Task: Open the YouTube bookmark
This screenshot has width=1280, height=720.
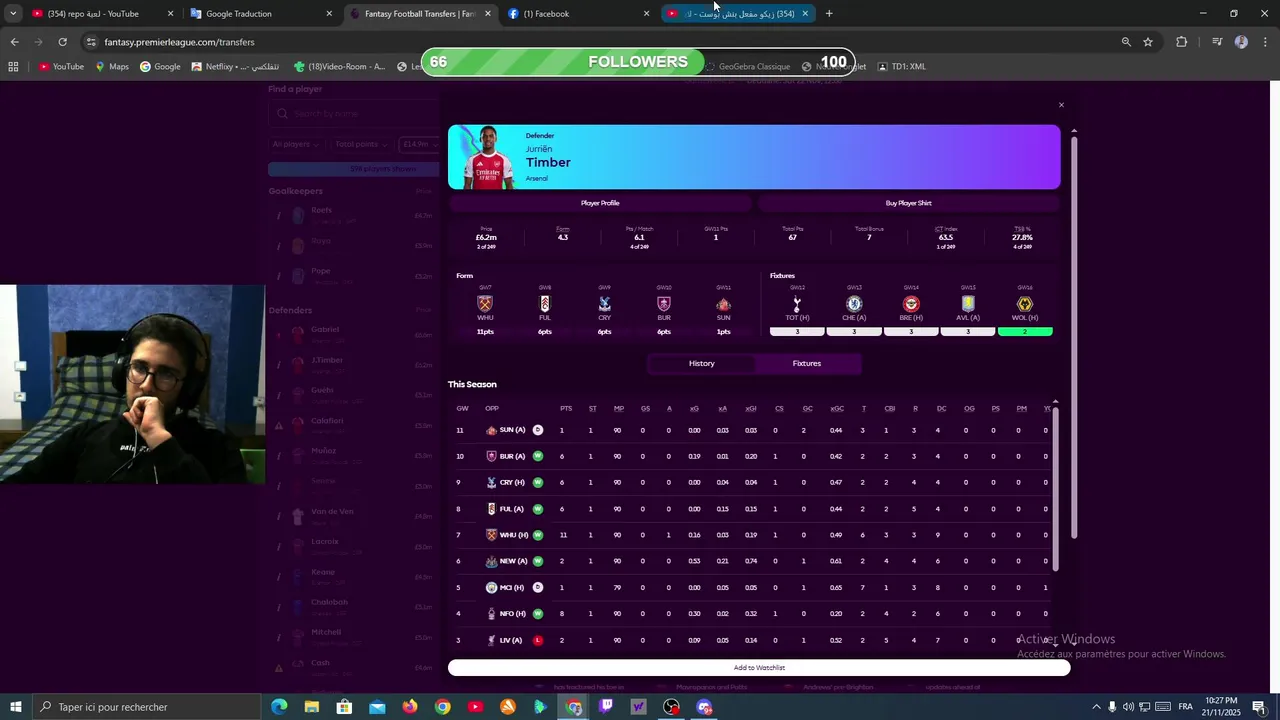Action: coord(61,67)
